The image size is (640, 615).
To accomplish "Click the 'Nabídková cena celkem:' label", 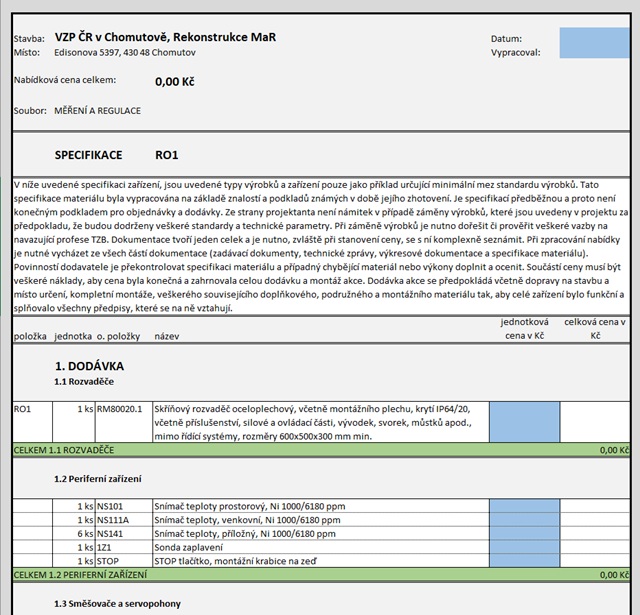I will click(x=65, y=80).
